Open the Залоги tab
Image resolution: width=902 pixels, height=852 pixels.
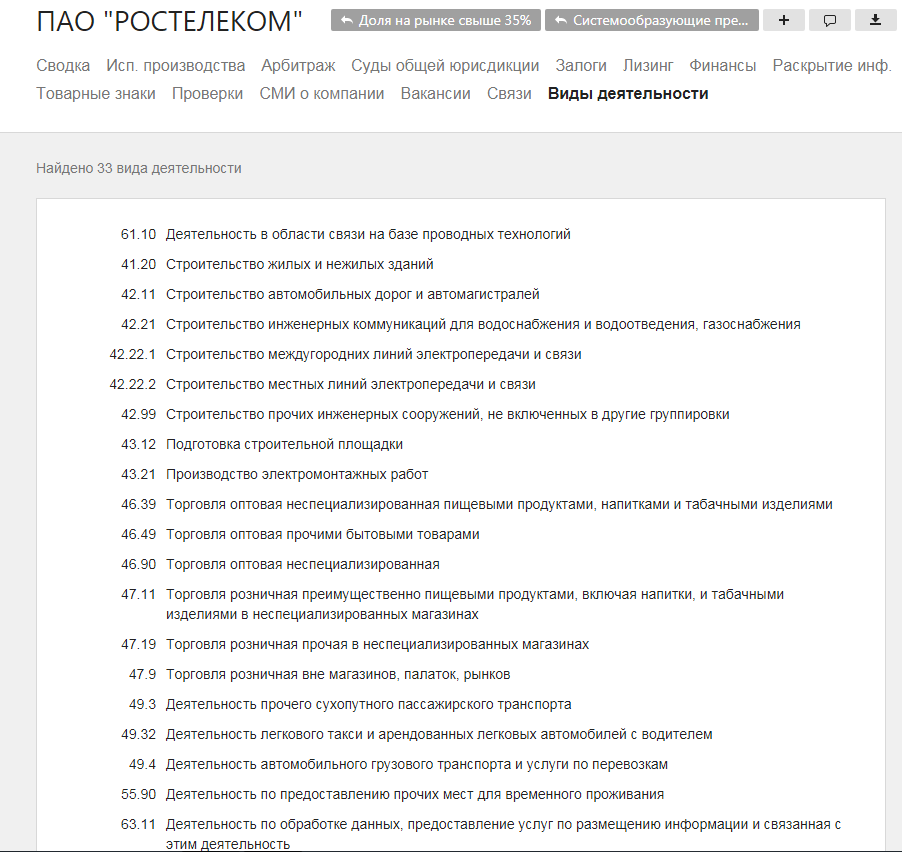(581, 66)
